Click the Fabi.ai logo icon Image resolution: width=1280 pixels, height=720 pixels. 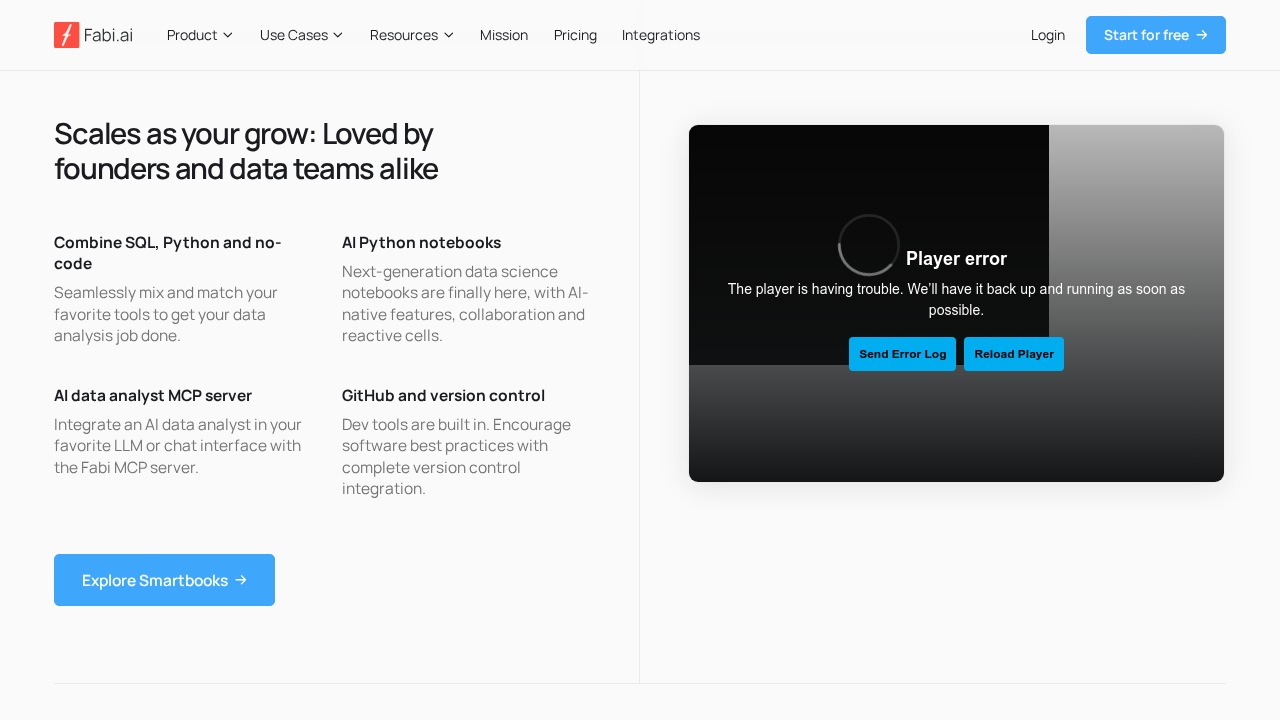point(66,35)
